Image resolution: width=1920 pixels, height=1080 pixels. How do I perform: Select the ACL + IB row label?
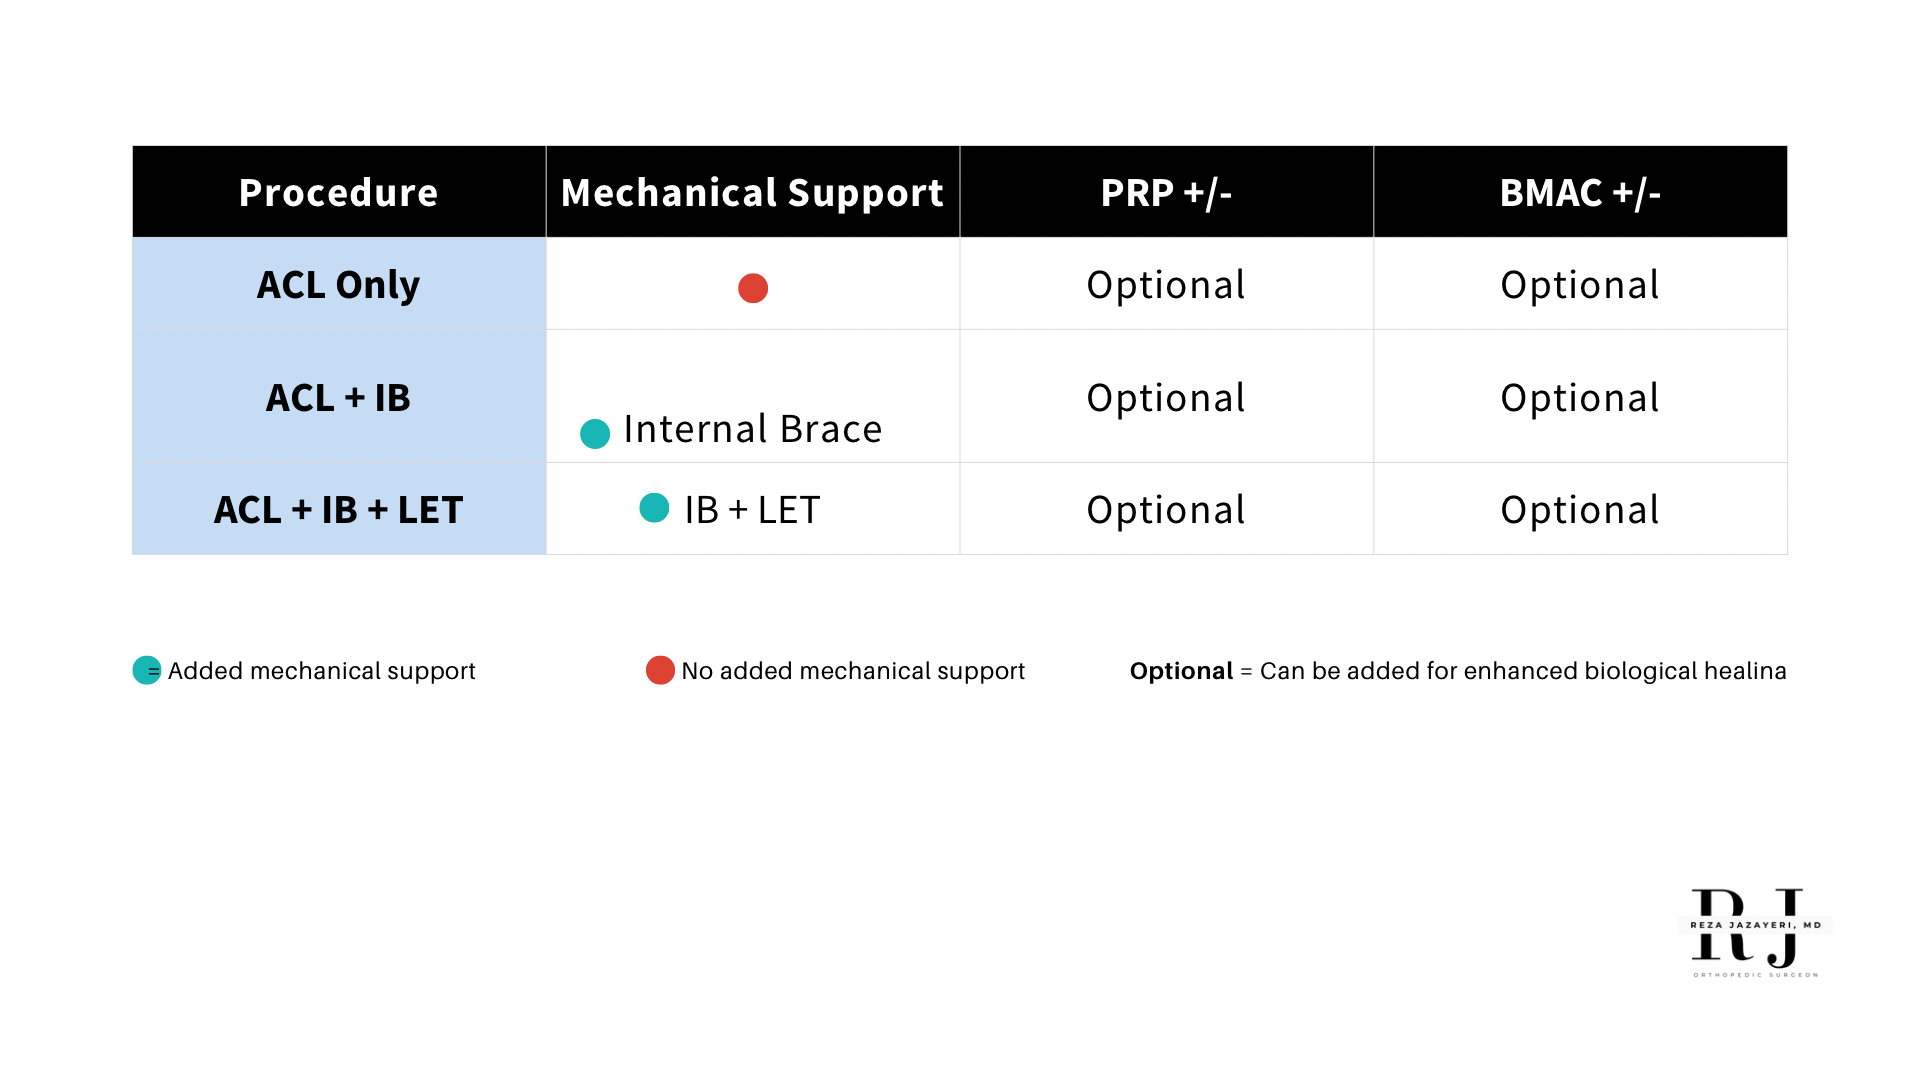[339, 398]
